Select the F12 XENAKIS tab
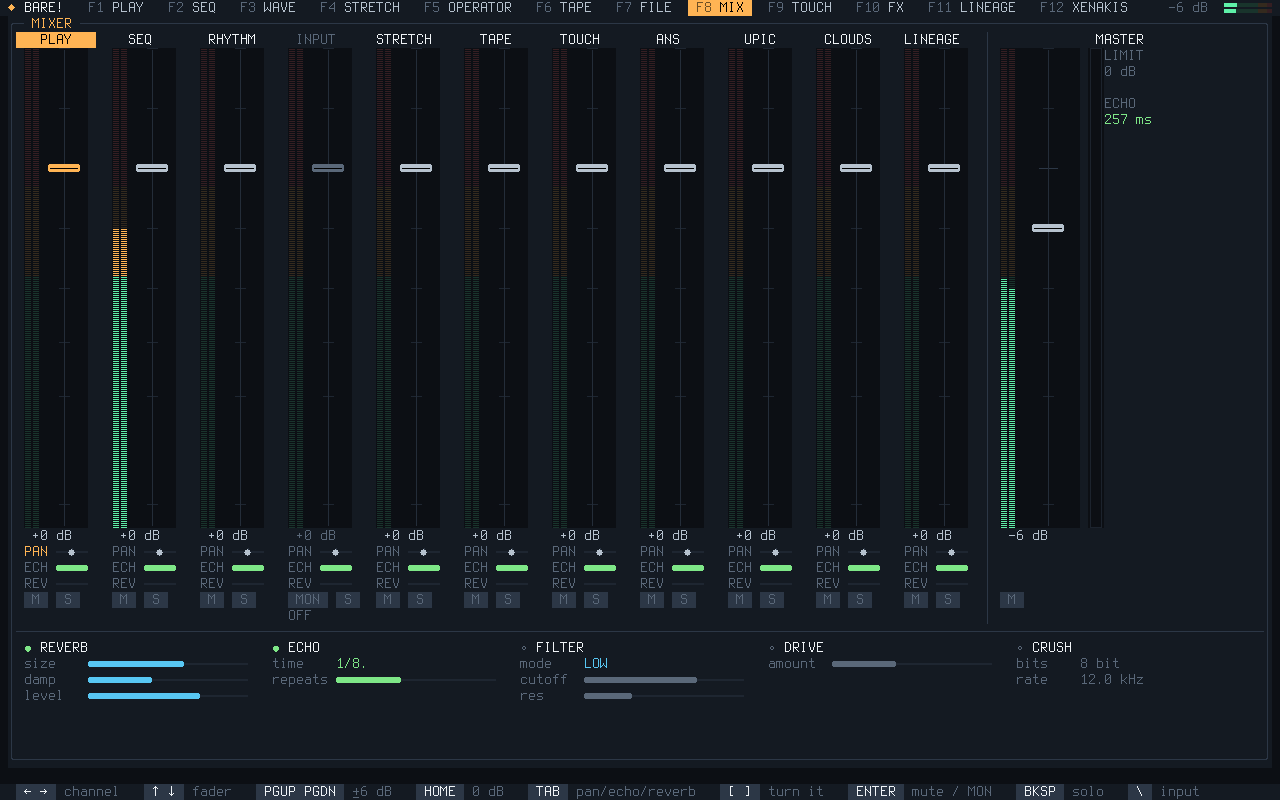This screenshot has width=1280, height=800. tap(1084, 8)
